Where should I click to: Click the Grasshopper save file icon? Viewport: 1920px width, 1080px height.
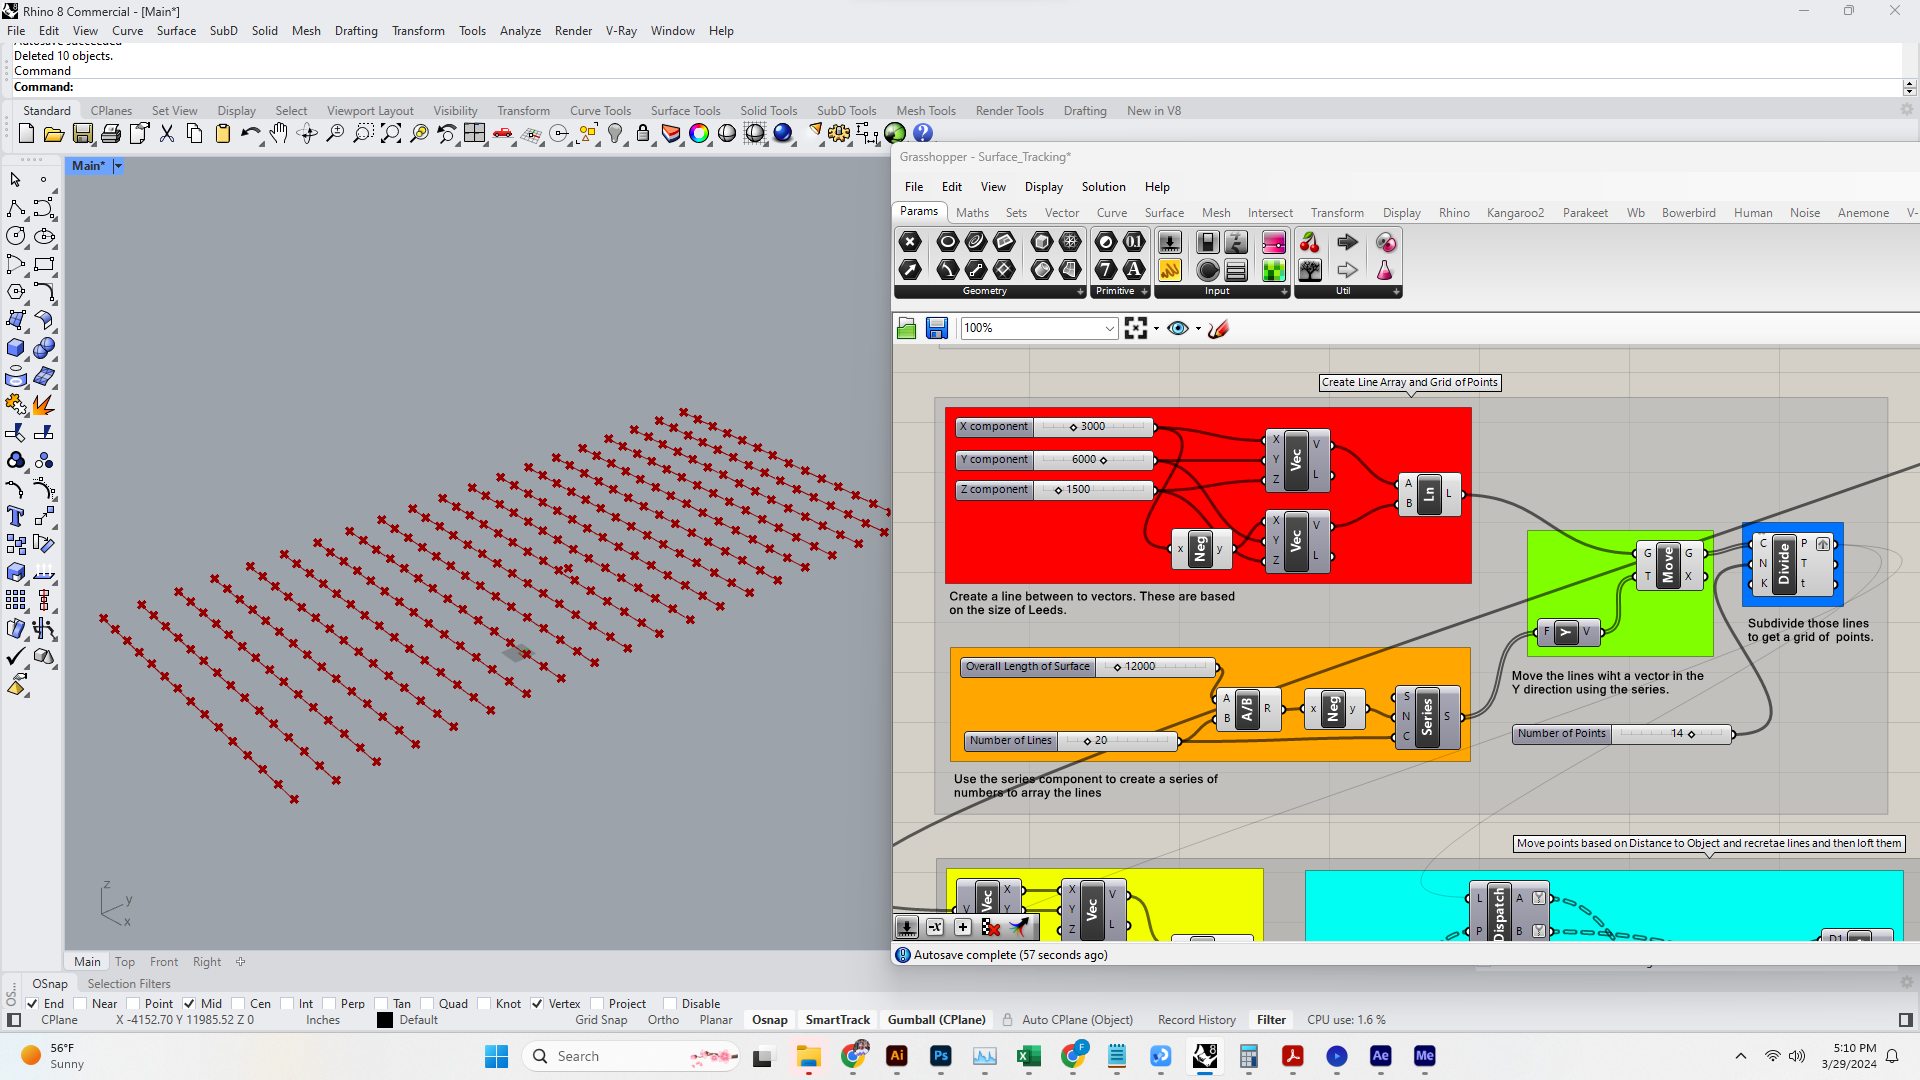click(936, 329)
